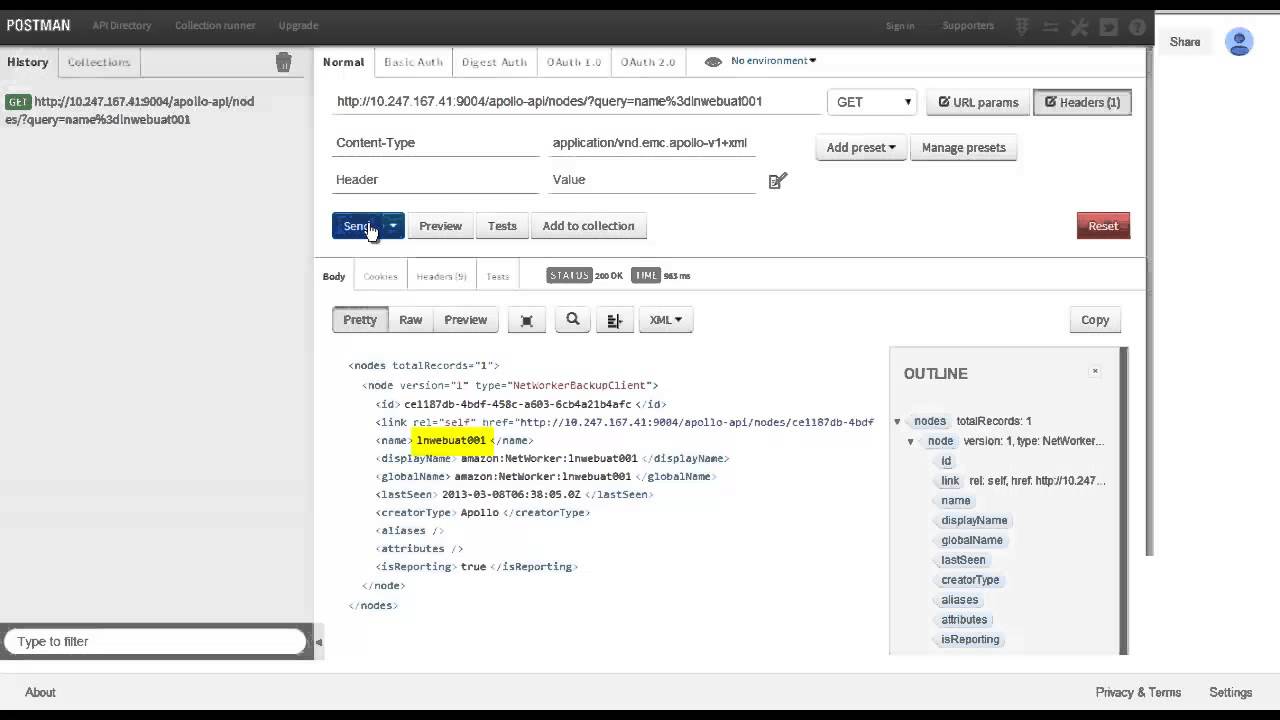Select the Digest Auth tab

point(494,62)
